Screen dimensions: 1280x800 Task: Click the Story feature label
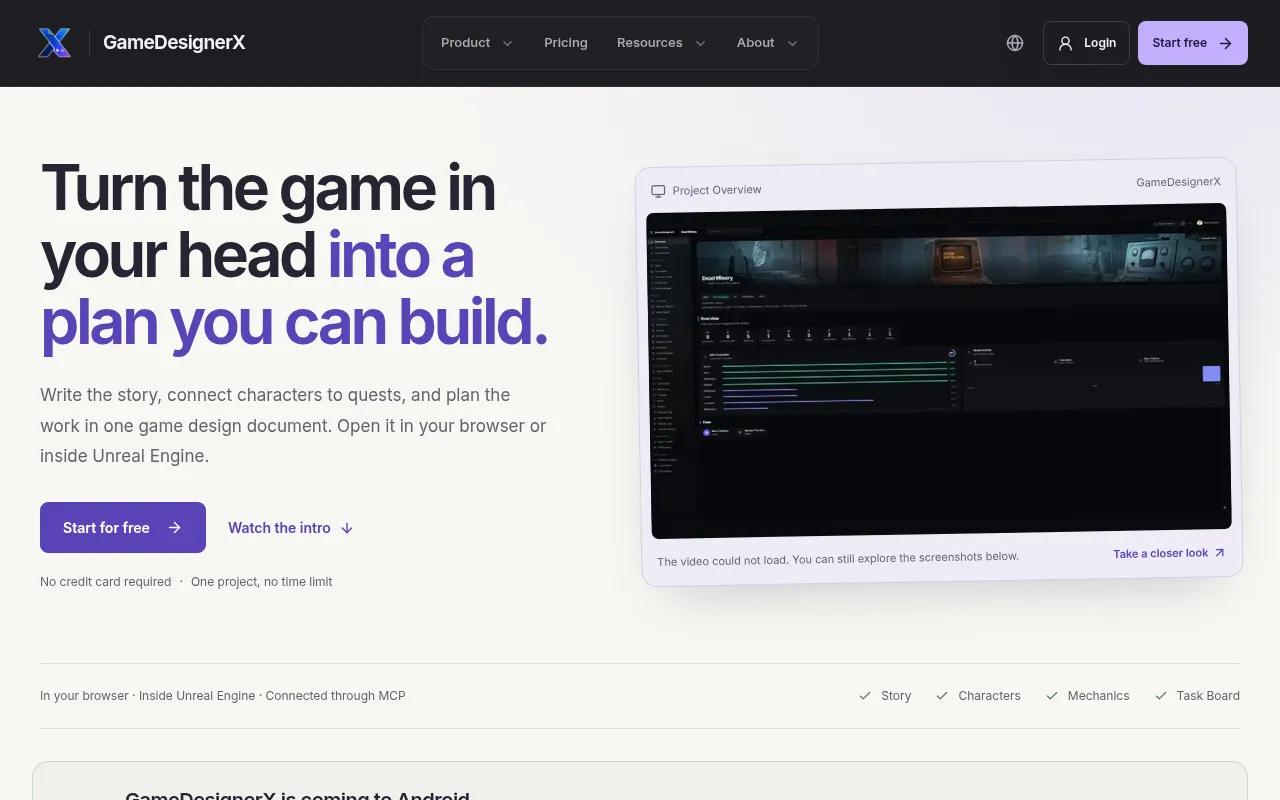tap(896, 696)
